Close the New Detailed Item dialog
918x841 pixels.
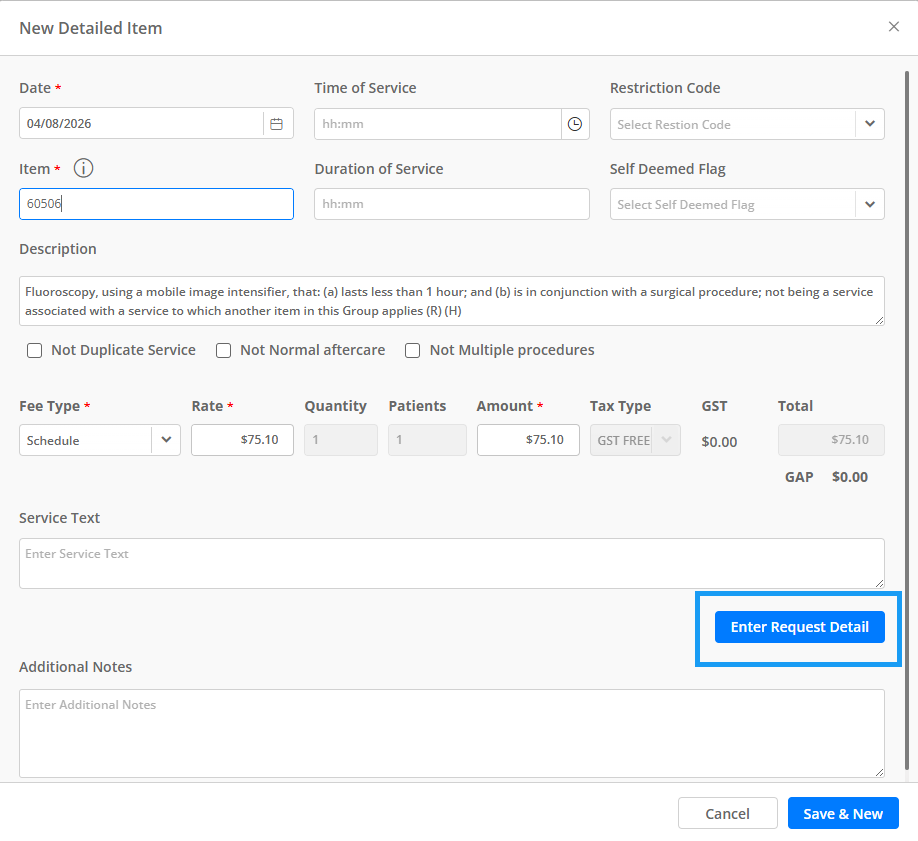pos(893,26)
